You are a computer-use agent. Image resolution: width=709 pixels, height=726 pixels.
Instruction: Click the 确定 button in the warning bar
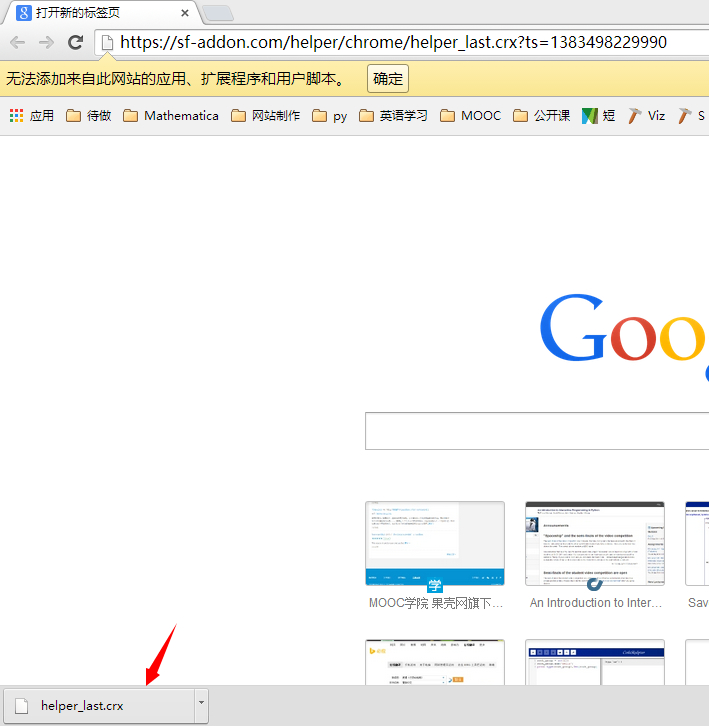click(x=388, y=79)
